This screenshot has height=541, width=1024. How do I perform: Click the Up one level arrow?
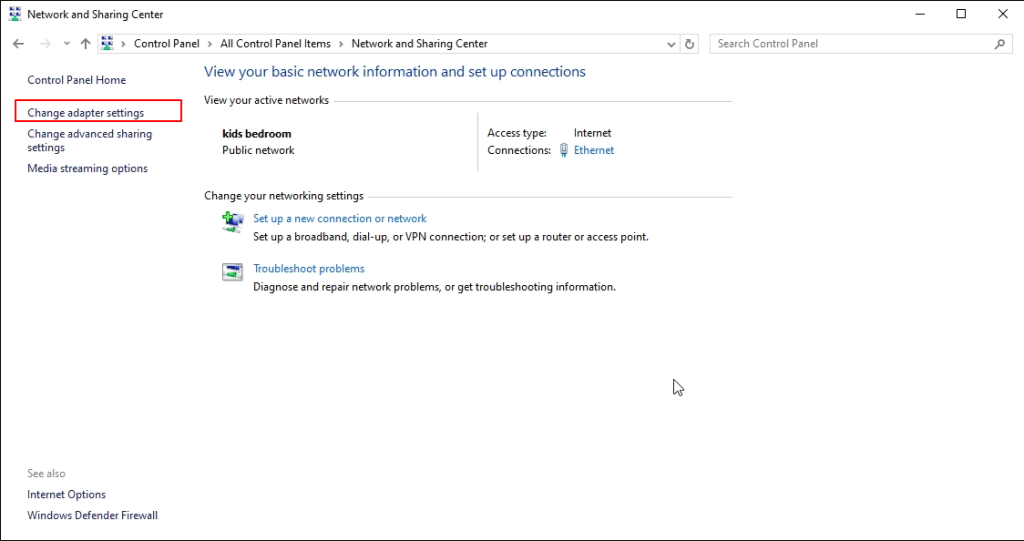(85, 44)
